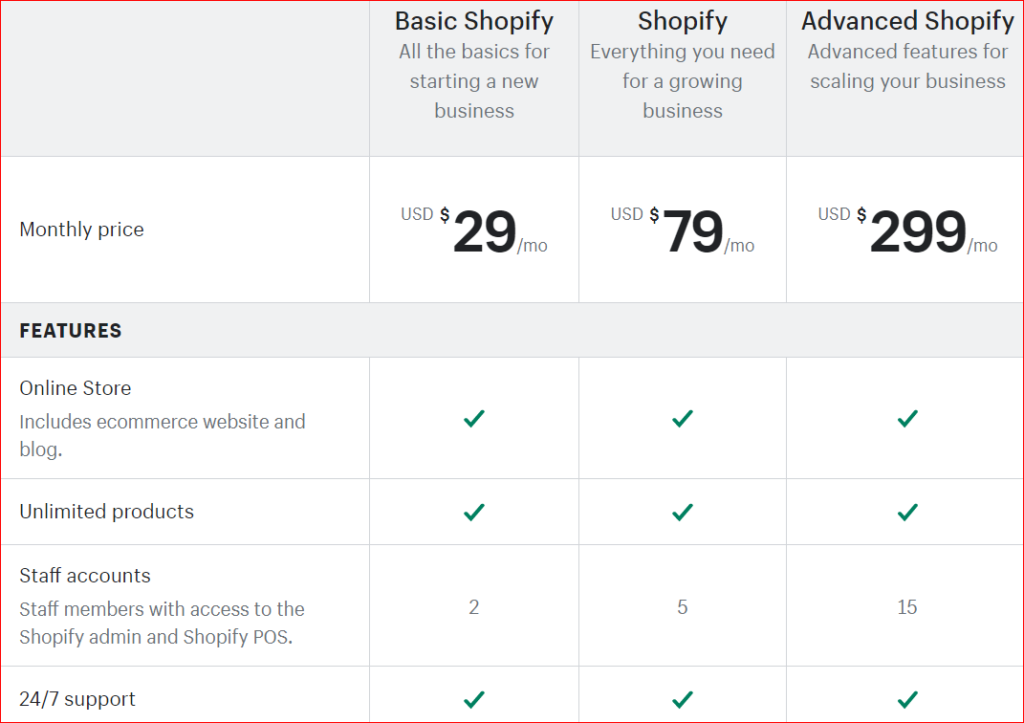
Task: Click 24/7 support checkmark in Shopify column
Action: click(682, 699)
